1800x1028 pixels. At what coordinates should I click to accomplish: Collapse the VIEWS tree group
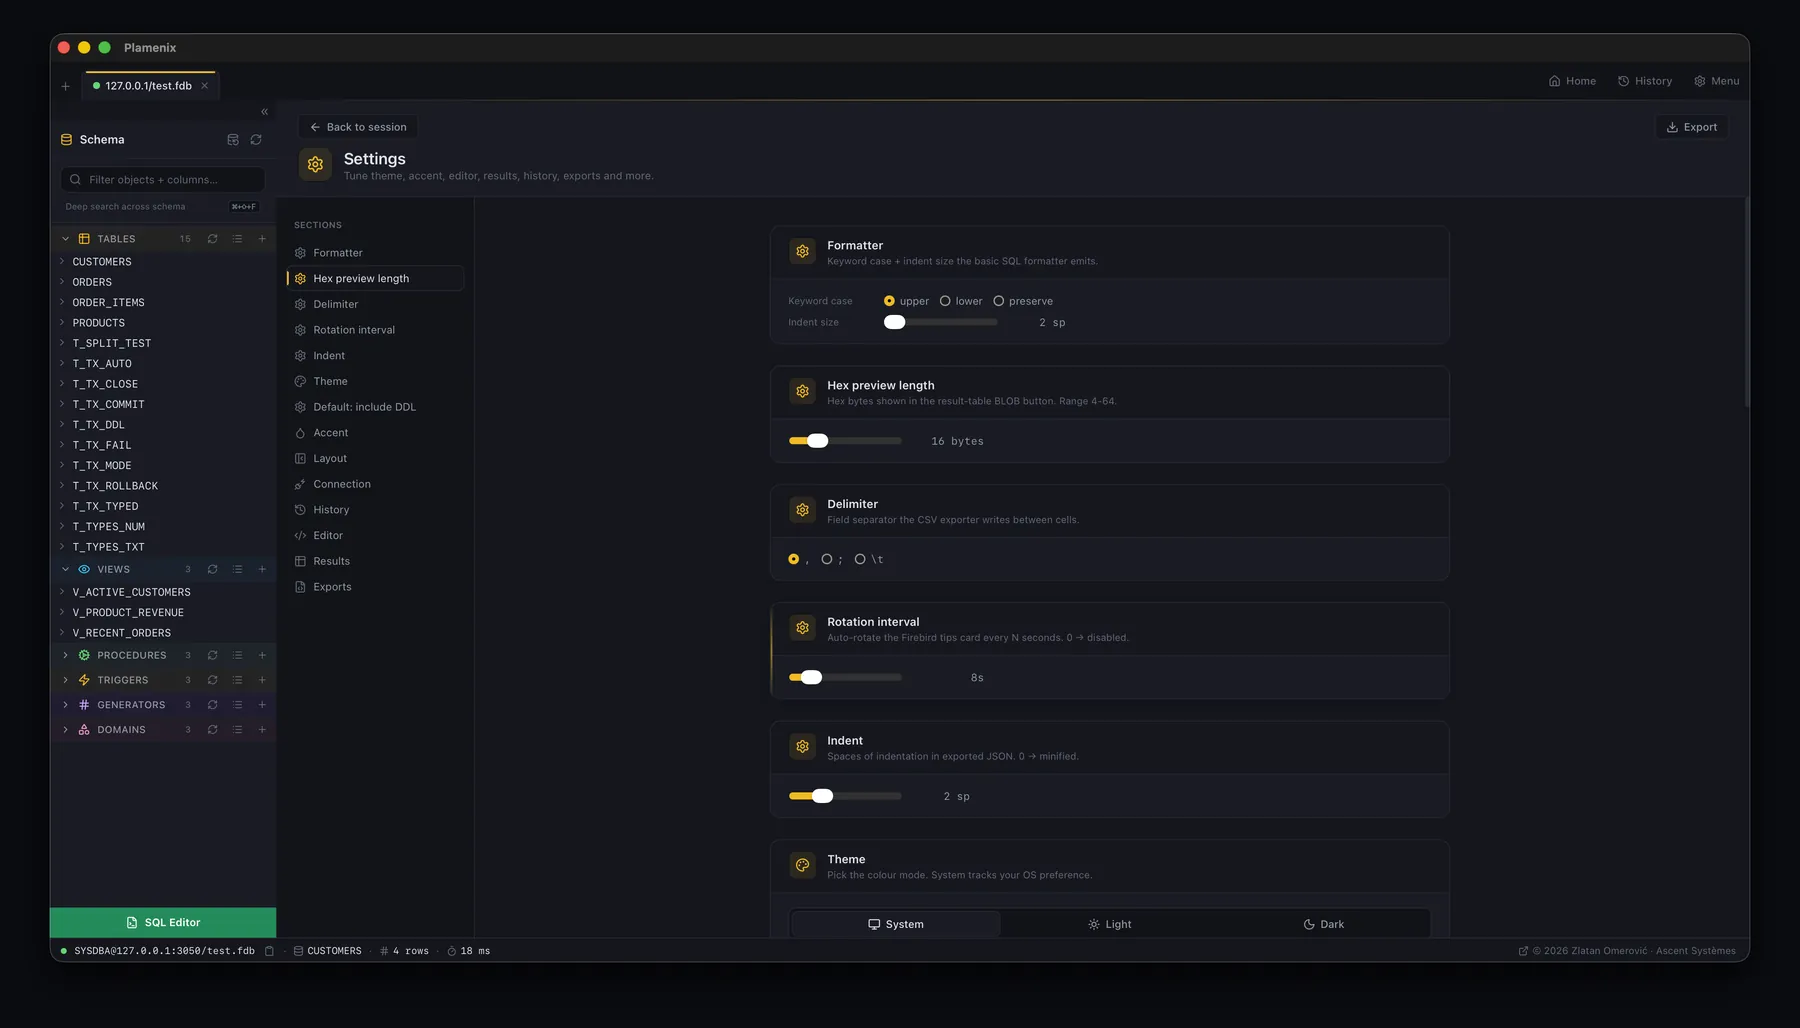(66, 569)
